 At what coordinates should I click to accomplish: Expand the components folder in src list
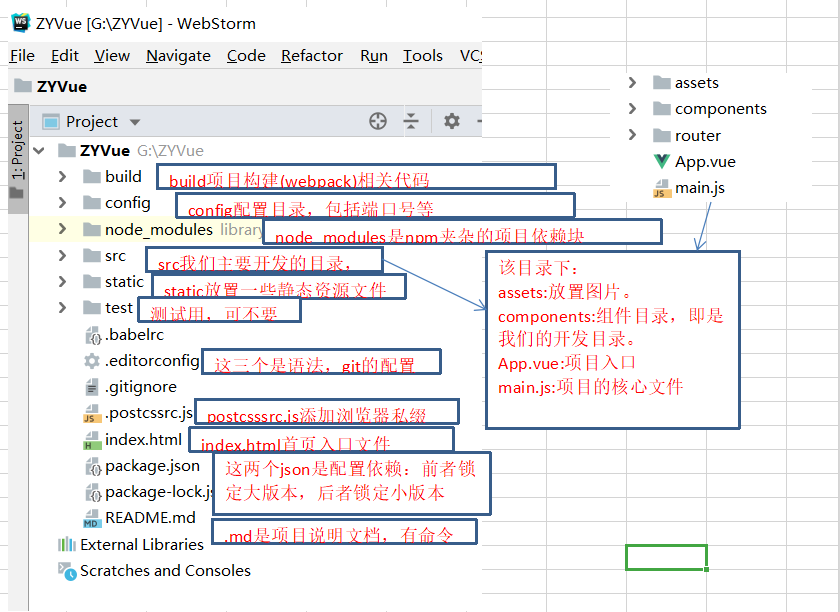pyautogui.click(x=633, y=109)
